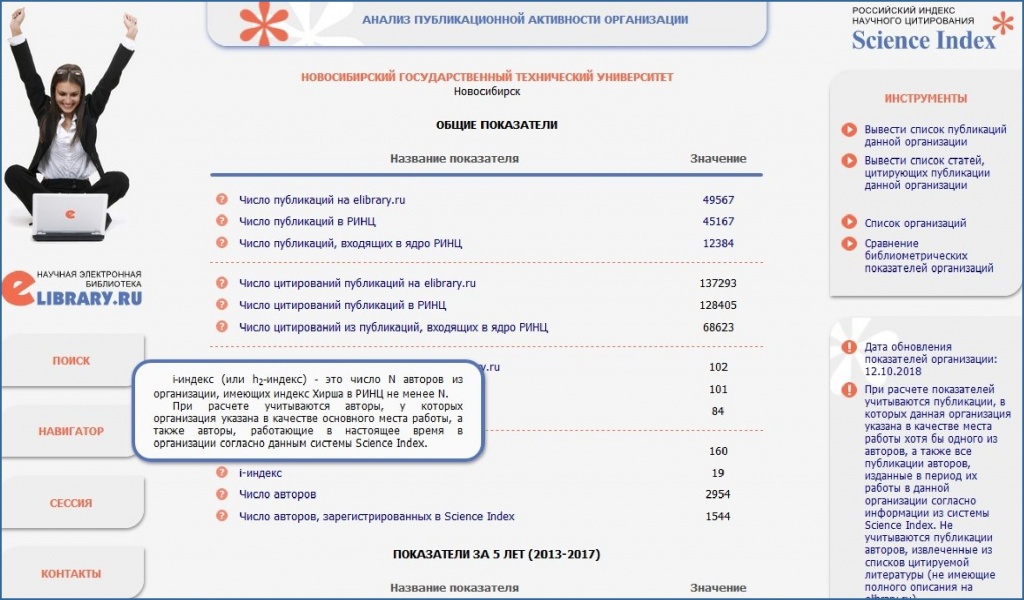Click the value 1544
Screen dimensions: 1024x600
click(718, 516)
